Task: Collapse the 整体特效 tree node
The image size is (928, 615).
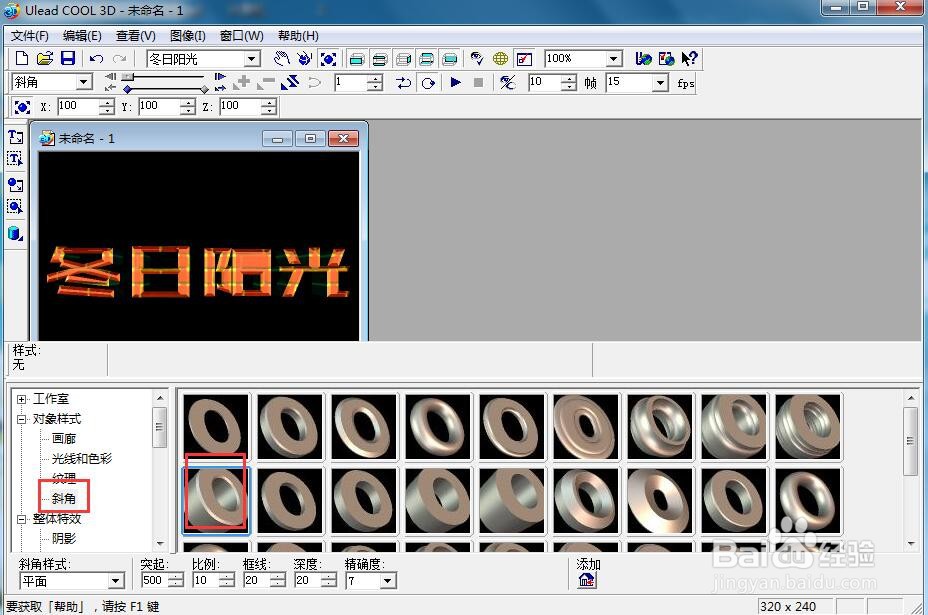Action: [x=22, y=519]
